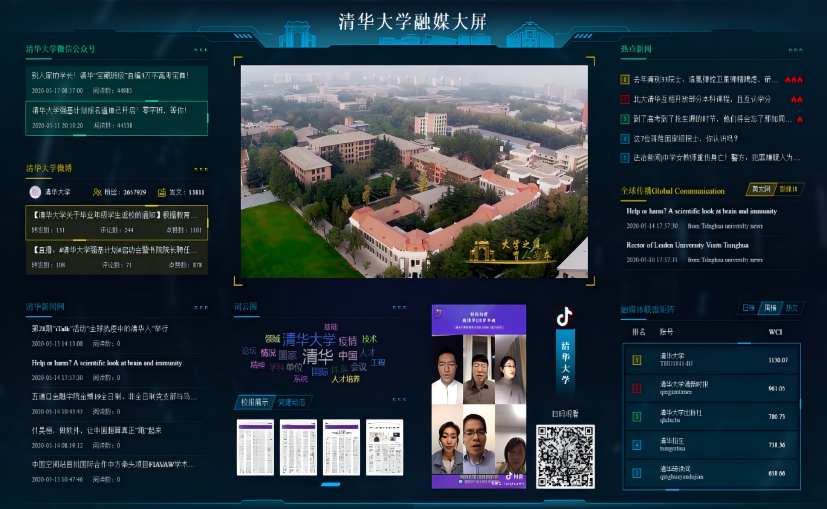Click the TikTok logo icon

click(x=564, y=317)
